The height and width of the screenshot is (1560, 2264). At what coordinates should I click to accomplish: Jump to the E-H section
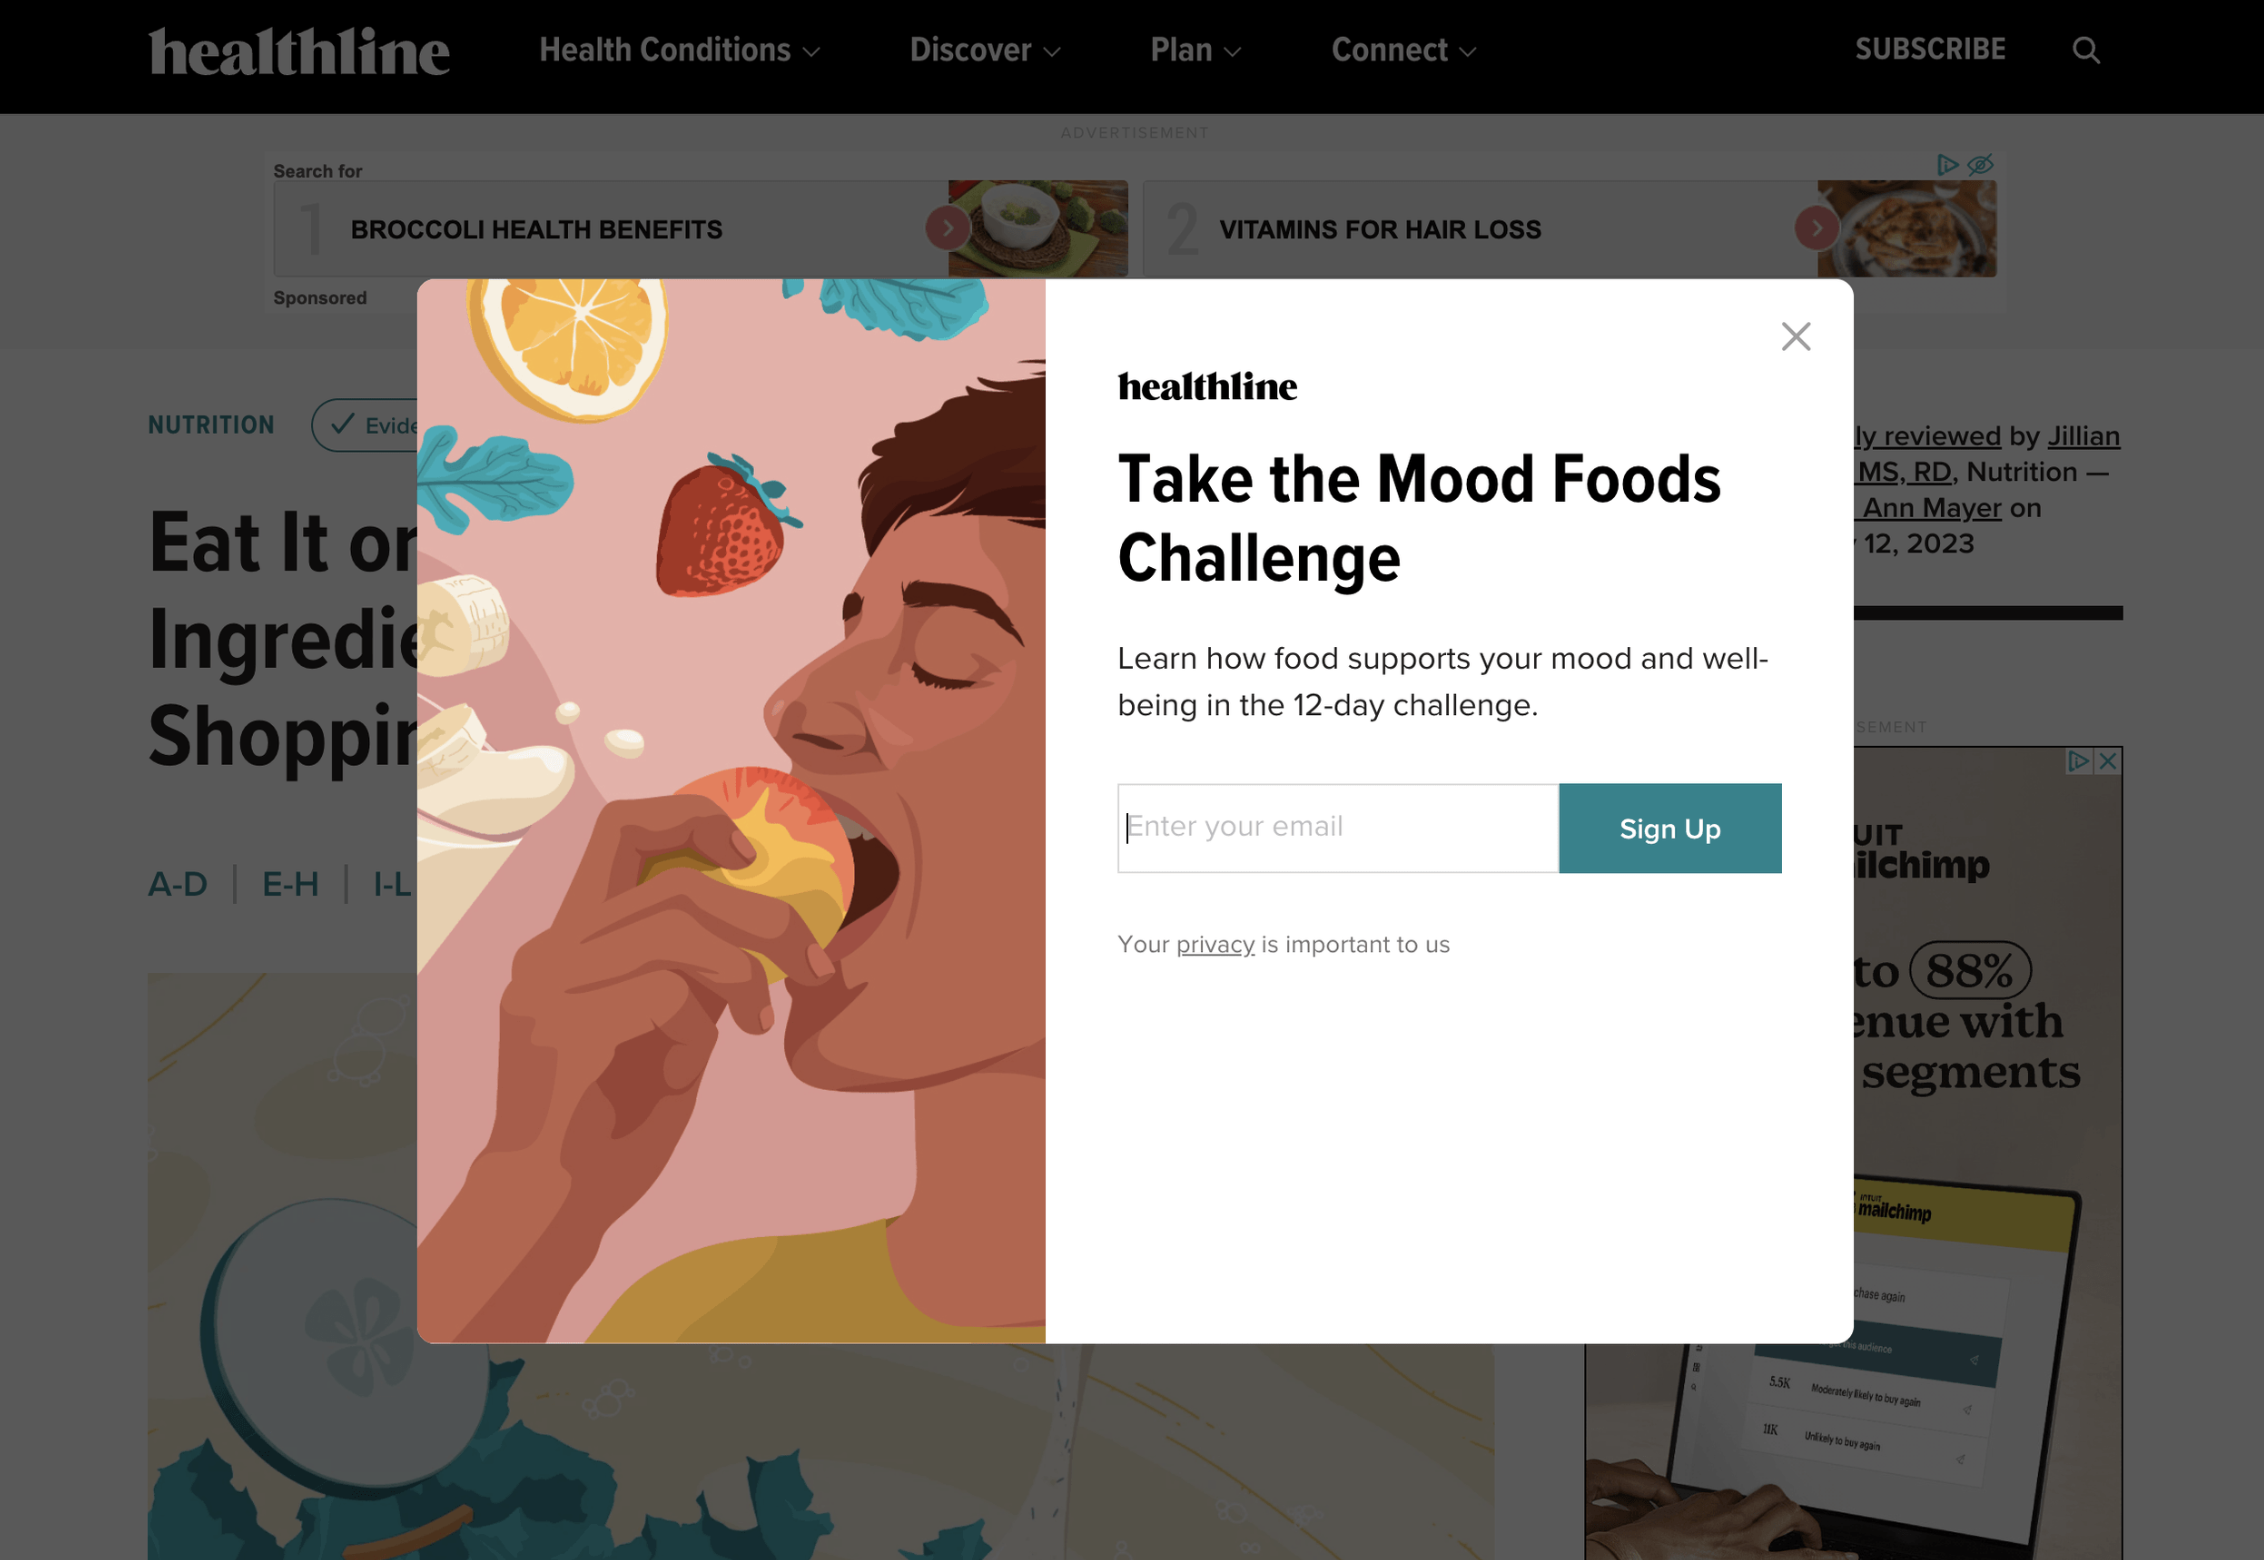click(290, 884)
